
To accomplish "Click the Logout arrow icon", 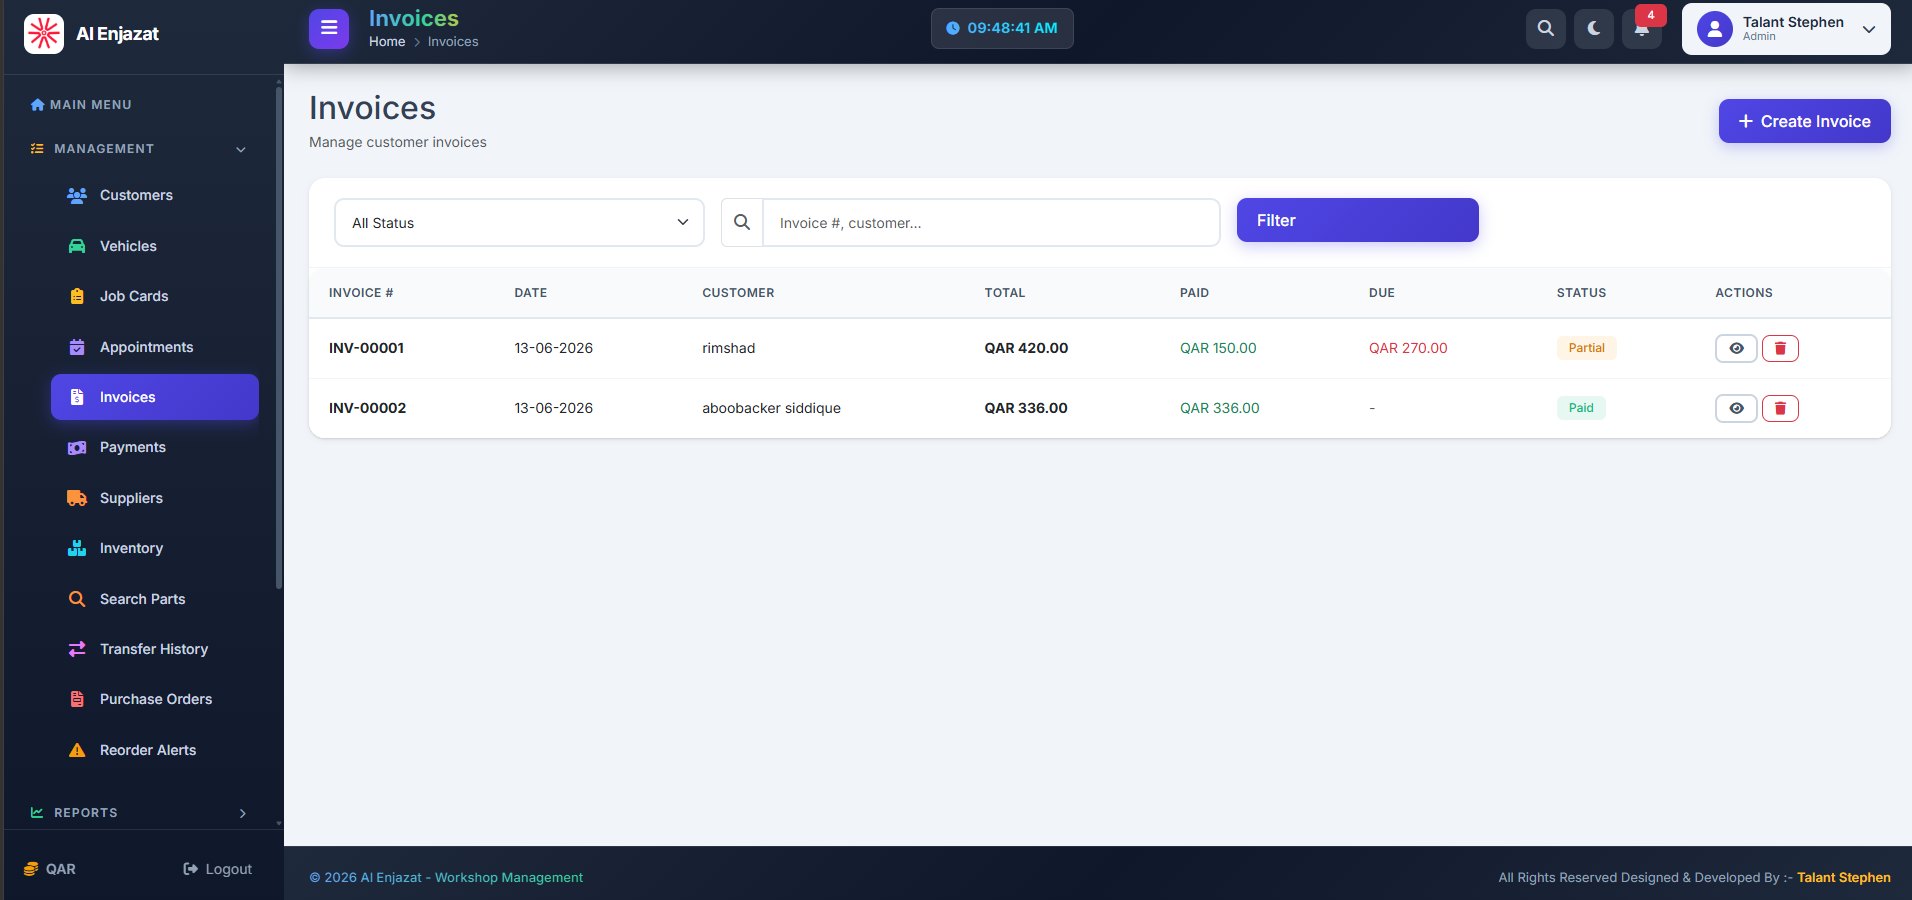I will point(191,869).
